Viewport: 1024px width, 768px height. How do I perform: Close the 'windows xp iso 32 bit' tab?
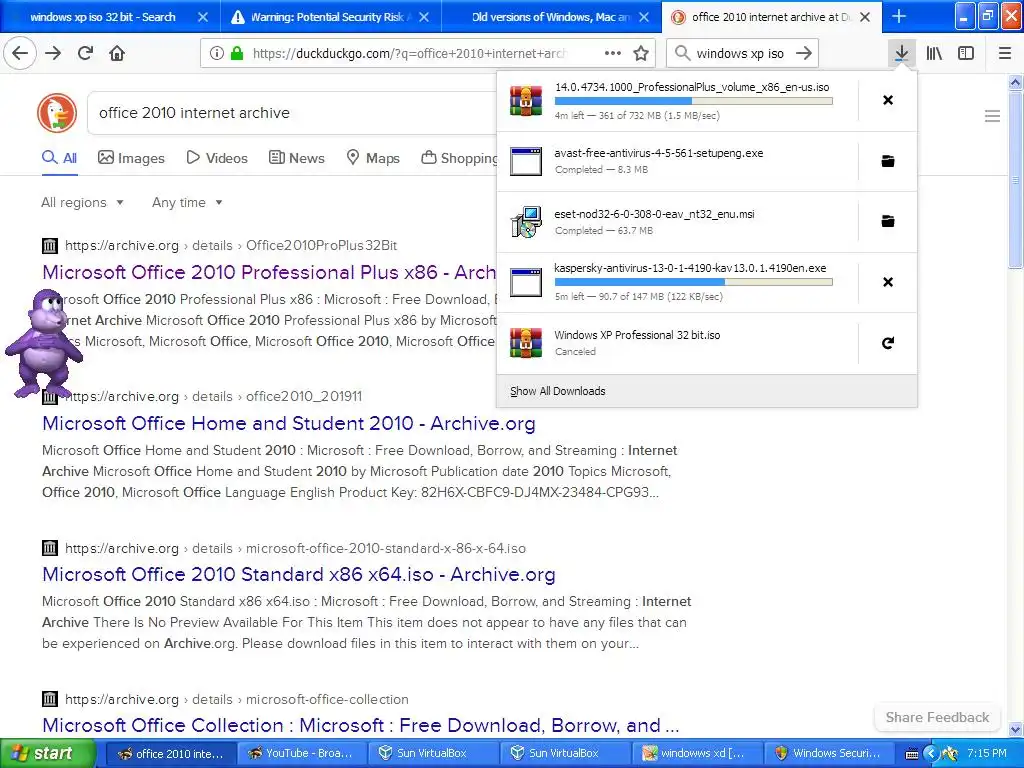point(203,17)
